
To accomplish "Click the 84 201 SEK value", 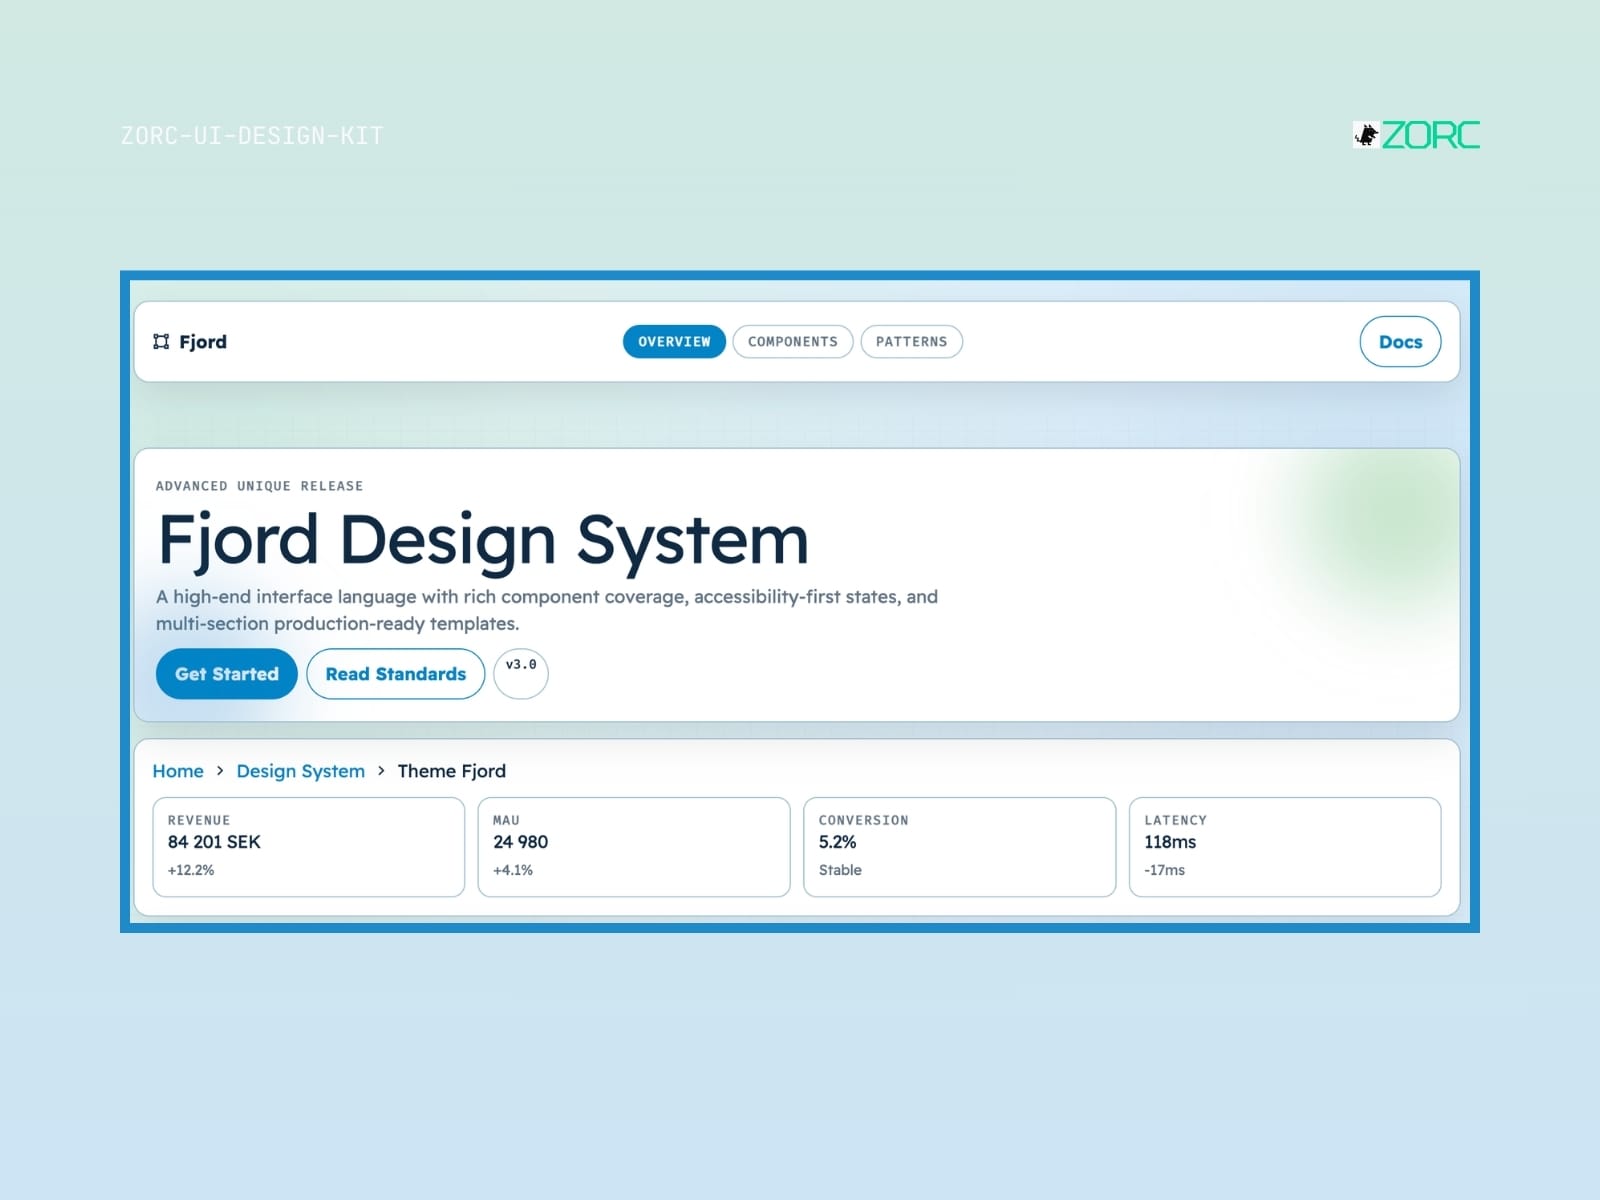I will [x=214, y=842].
